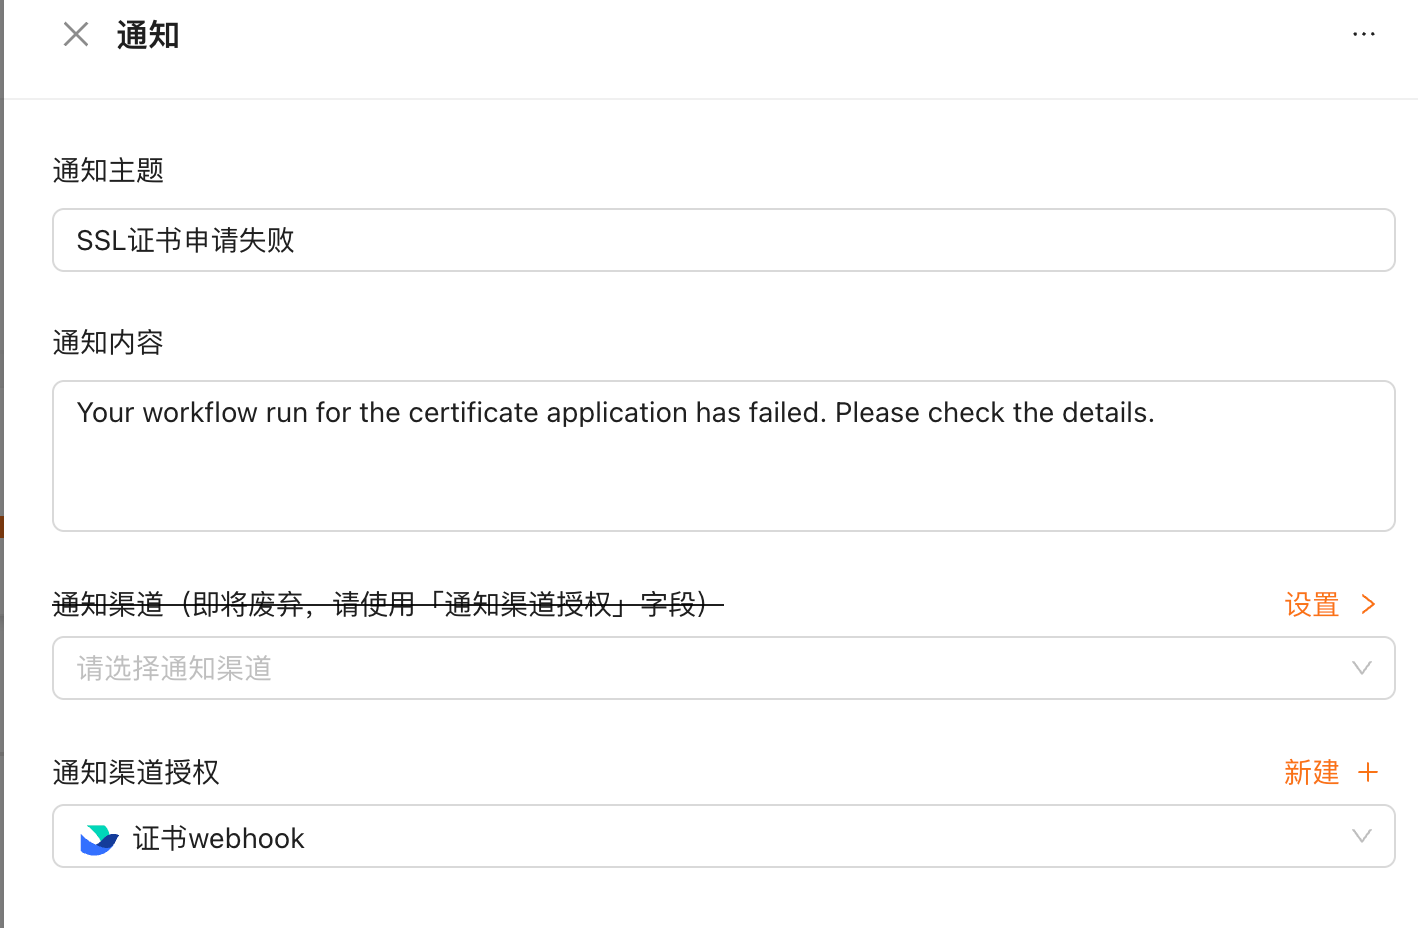Click the plus icon next to 新建
Viewport: 1418px width, 928px height.
point(1368,772)
